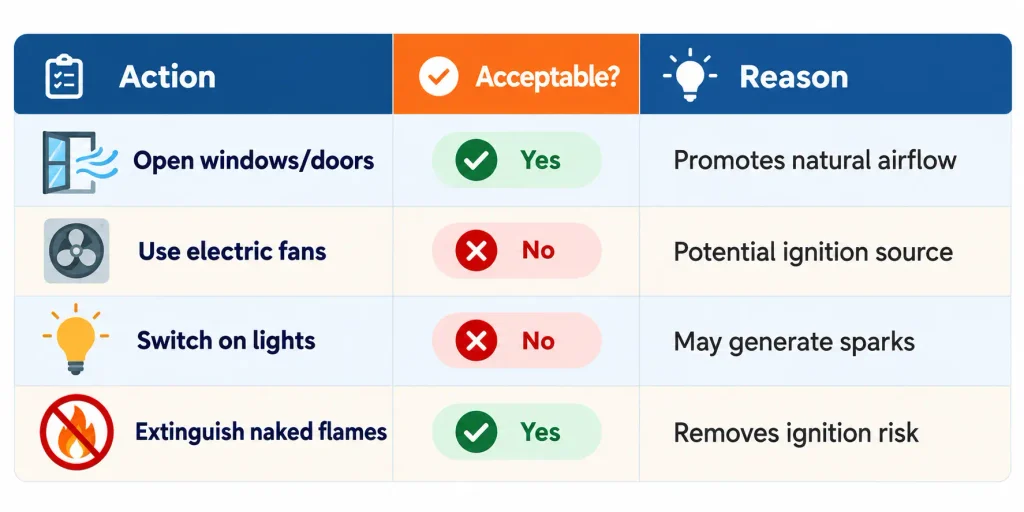Click the Yes pill for Extinguish naked flames
This screenshot has height=512, width=1024.
(517, 432)
